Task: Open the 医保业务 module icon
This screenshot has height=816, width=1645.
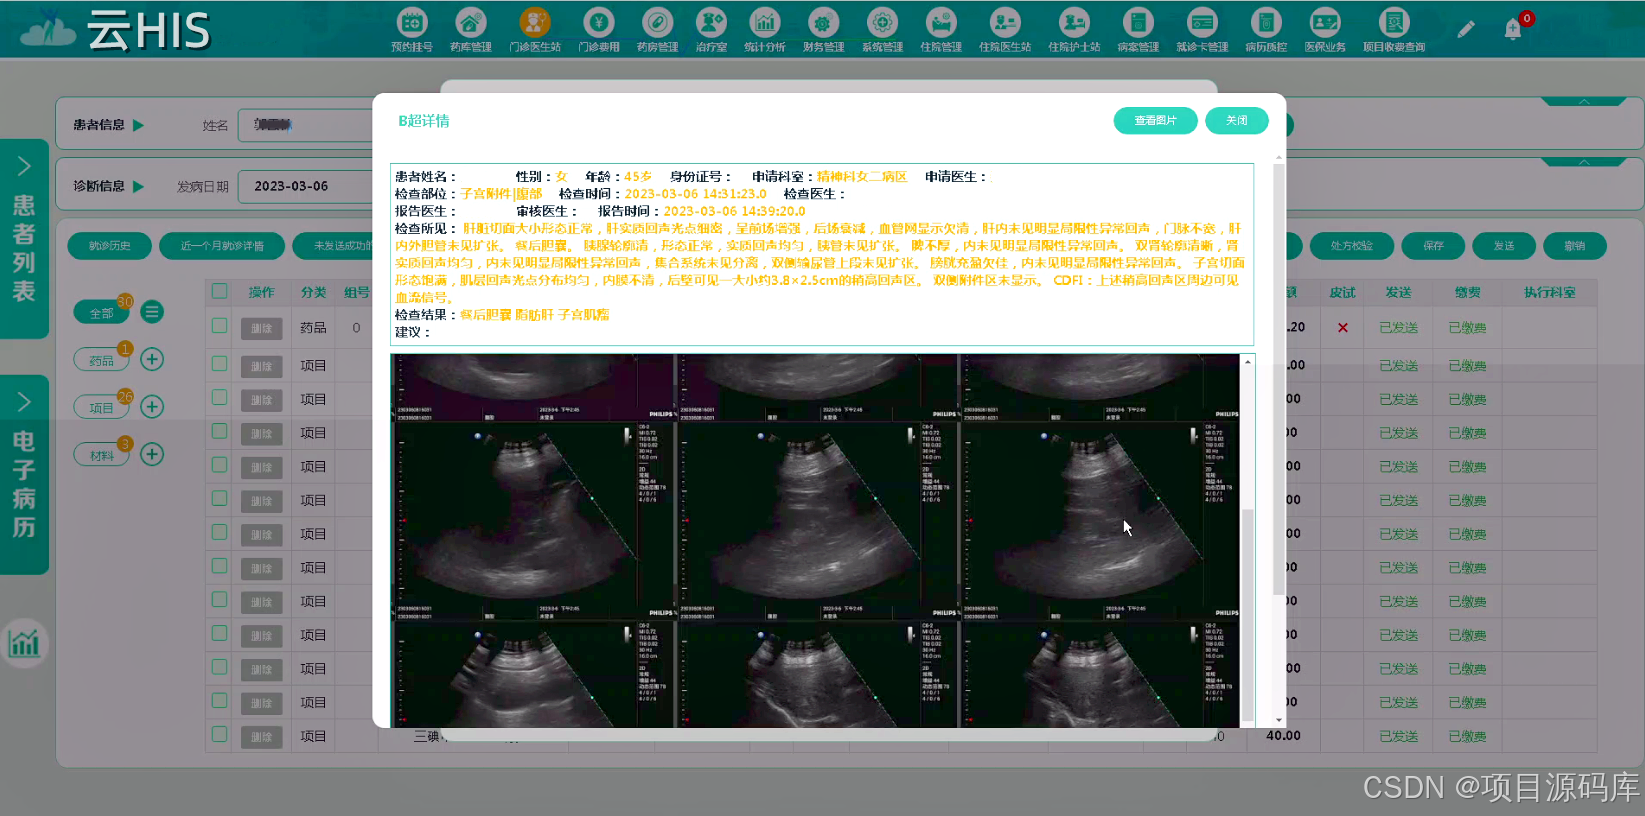Action: [1325, 22]
